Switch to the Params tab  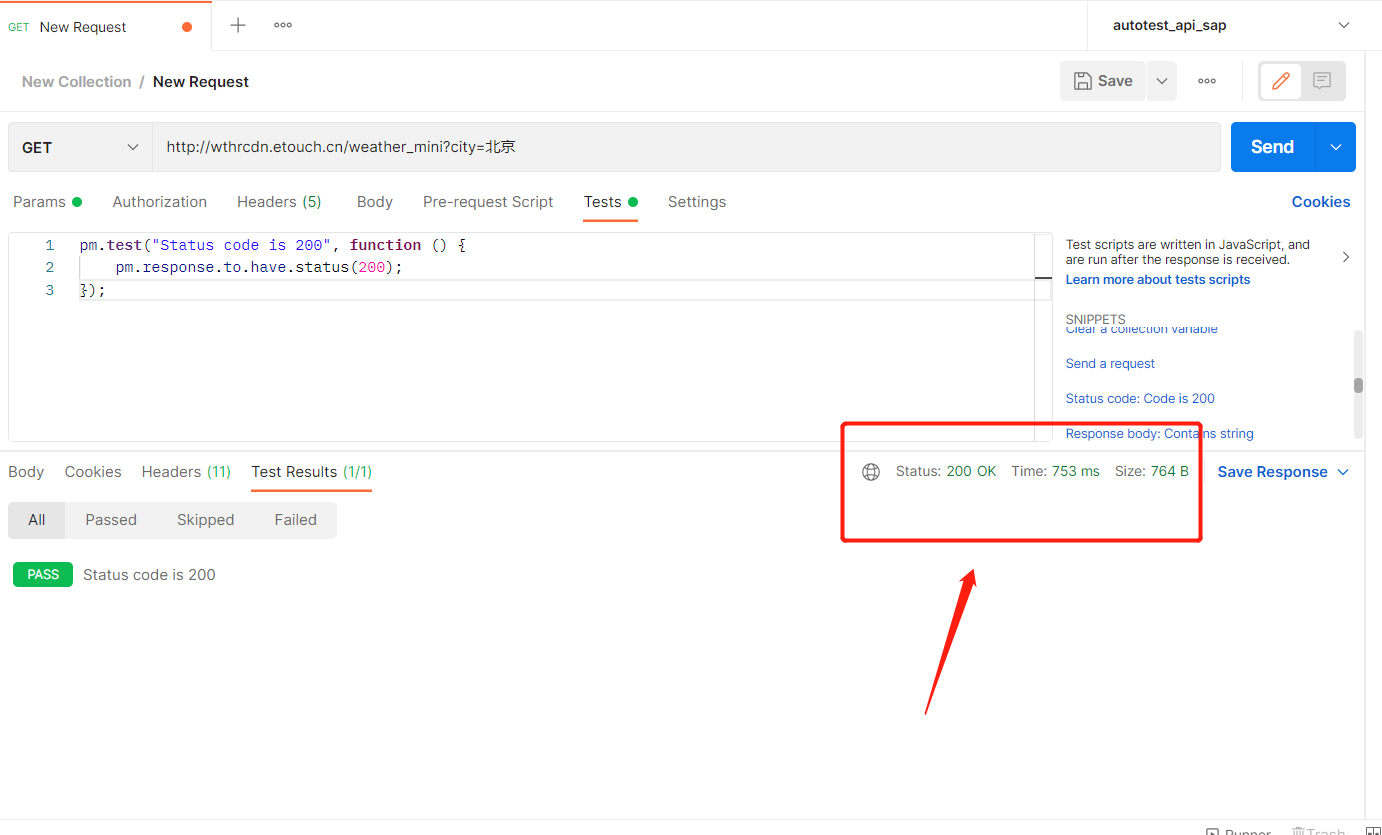point(47,202)
